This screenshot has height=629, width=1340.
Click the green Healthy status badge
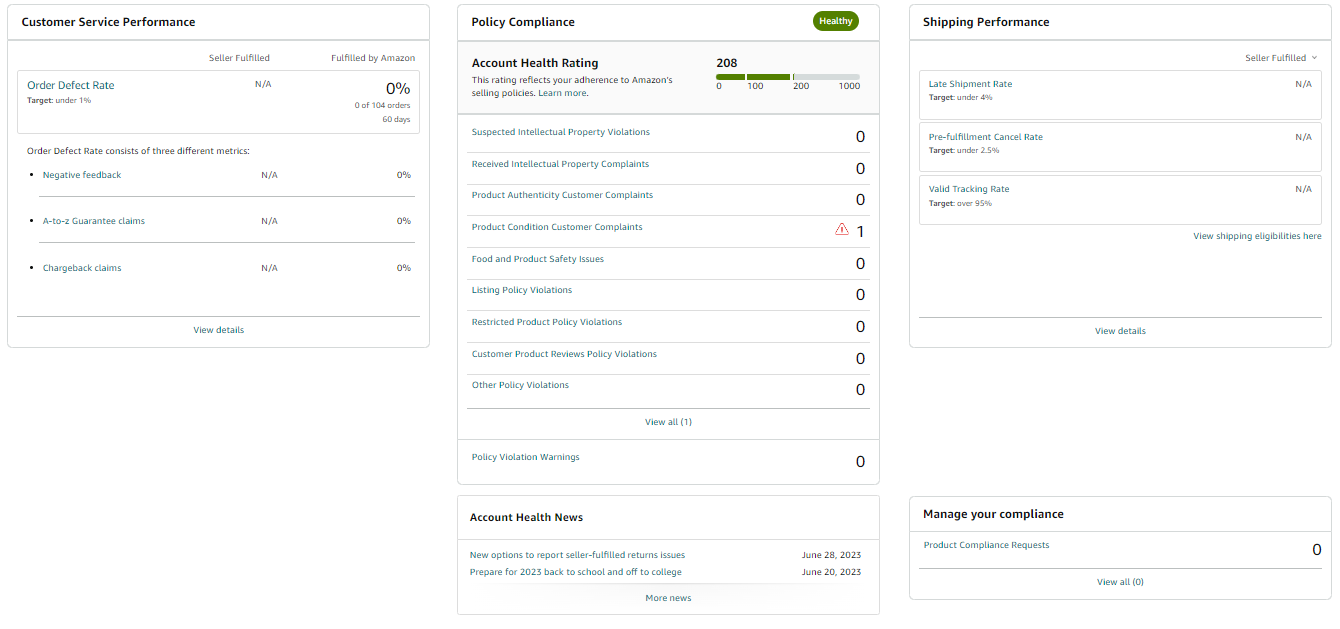836,21
